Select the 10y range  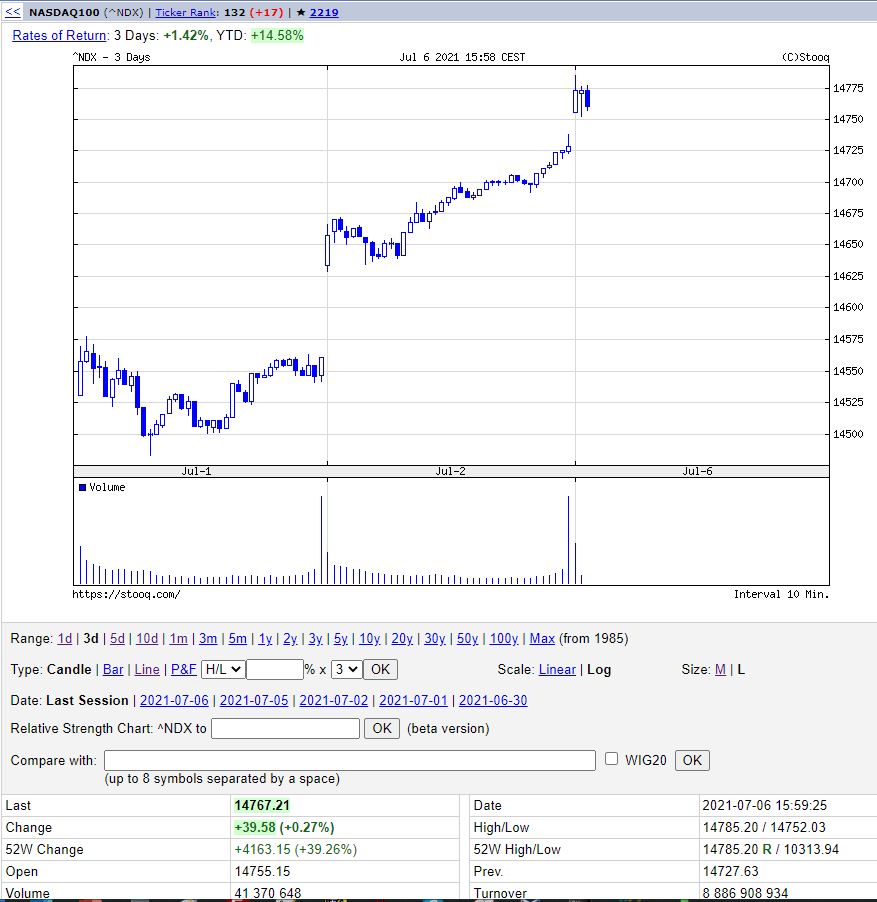tap(370, 639)
